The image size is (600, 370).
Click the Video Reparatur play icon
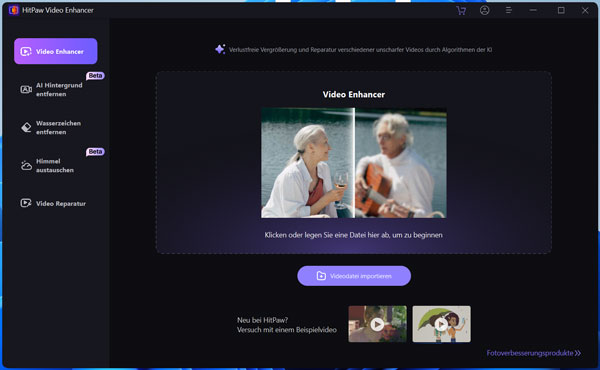coord(26,203)
